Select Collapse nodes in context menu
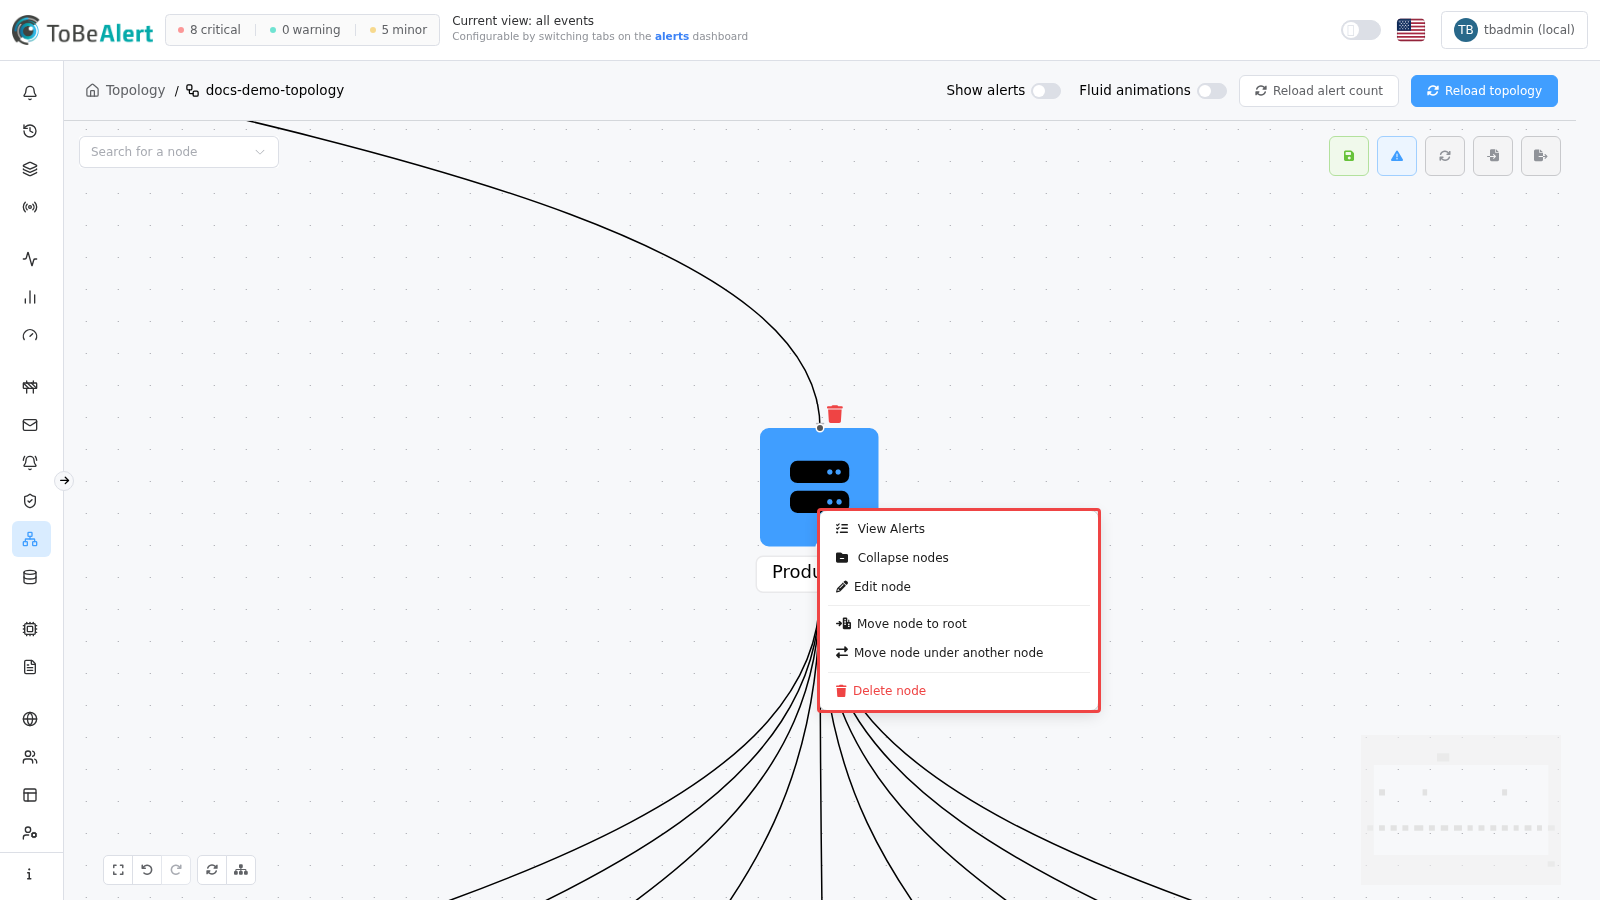Image resolution: width=1600 pixels, height=900 pixels. [959, 558]
